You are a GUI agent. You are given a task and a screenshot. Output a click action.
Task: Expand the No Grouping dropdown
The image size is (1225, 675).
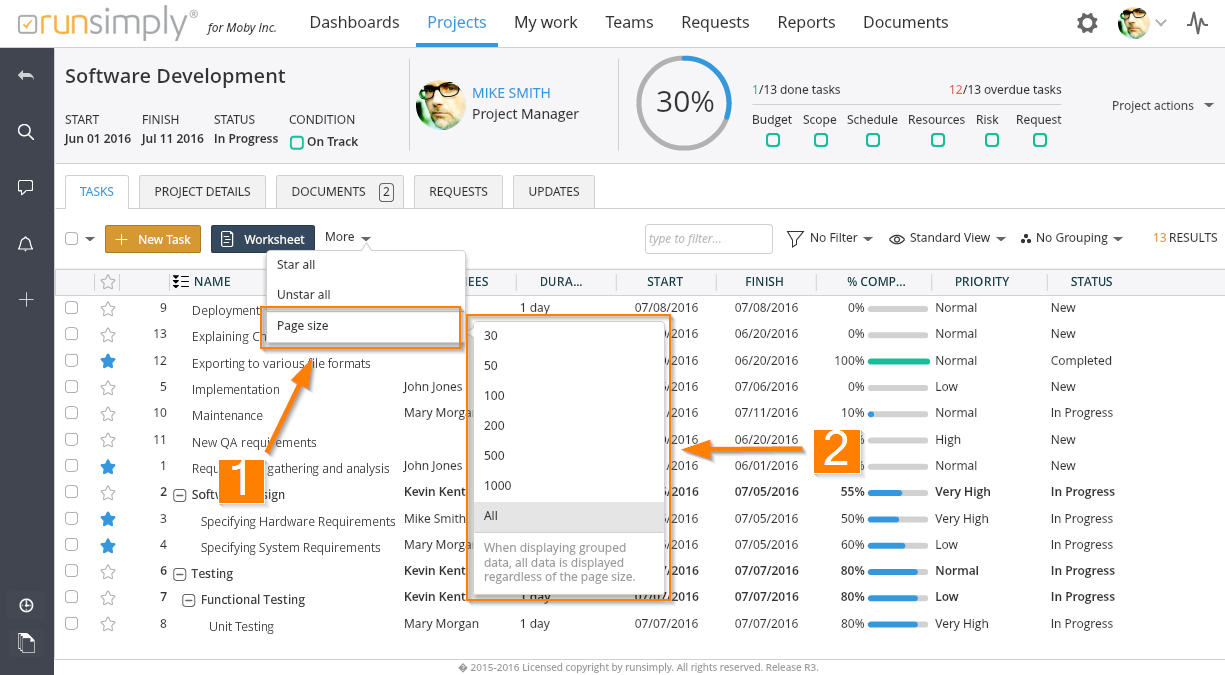tap(1071, 238)
